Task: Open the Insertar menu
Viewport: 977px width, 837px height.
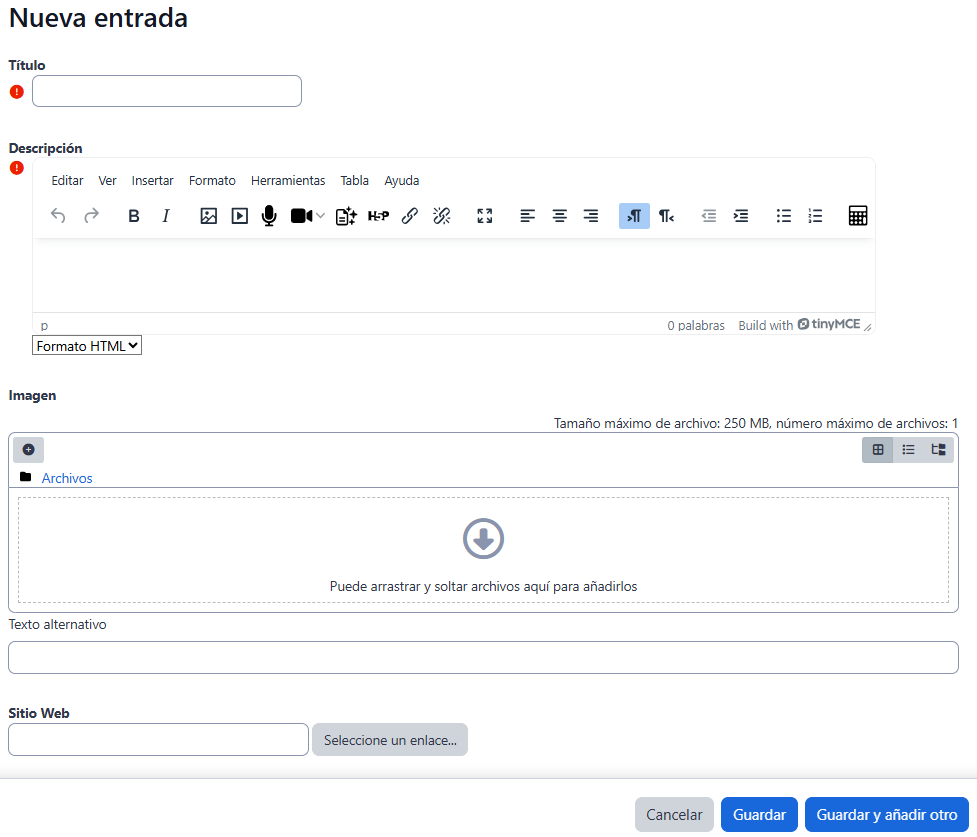Action: click(153, 181)
